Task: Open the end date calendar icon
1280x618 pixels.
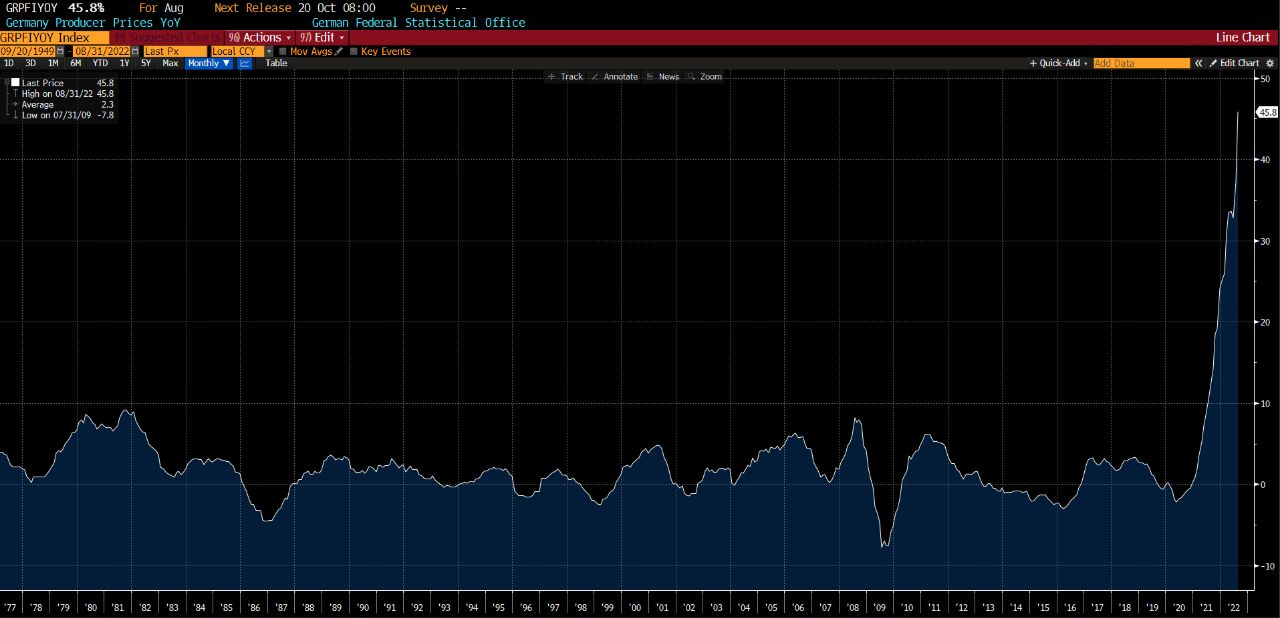Action: tap(134, 51)
